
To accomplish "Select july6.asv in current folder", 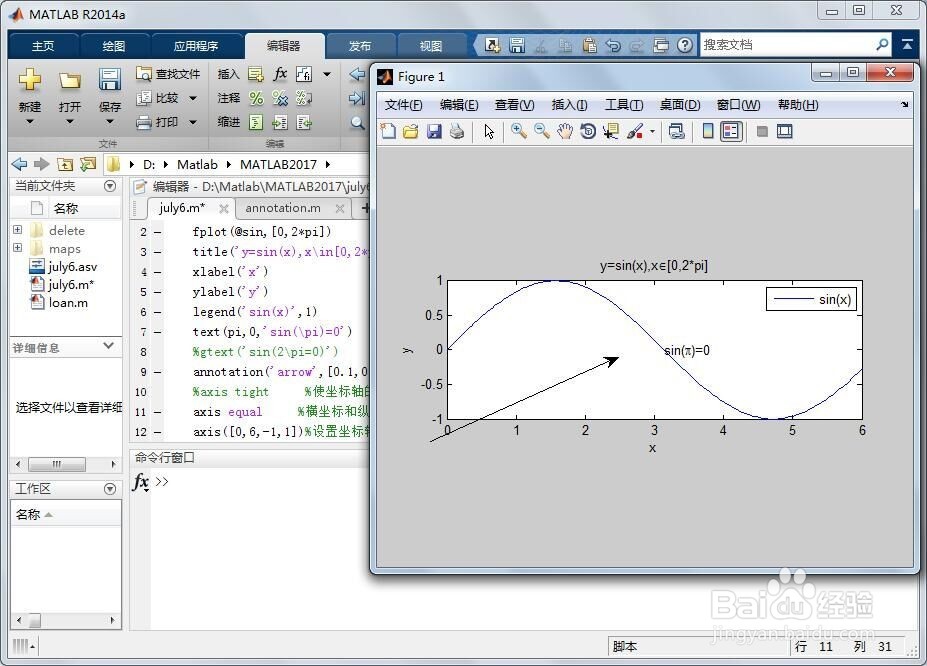I will [x=63, y=267].
